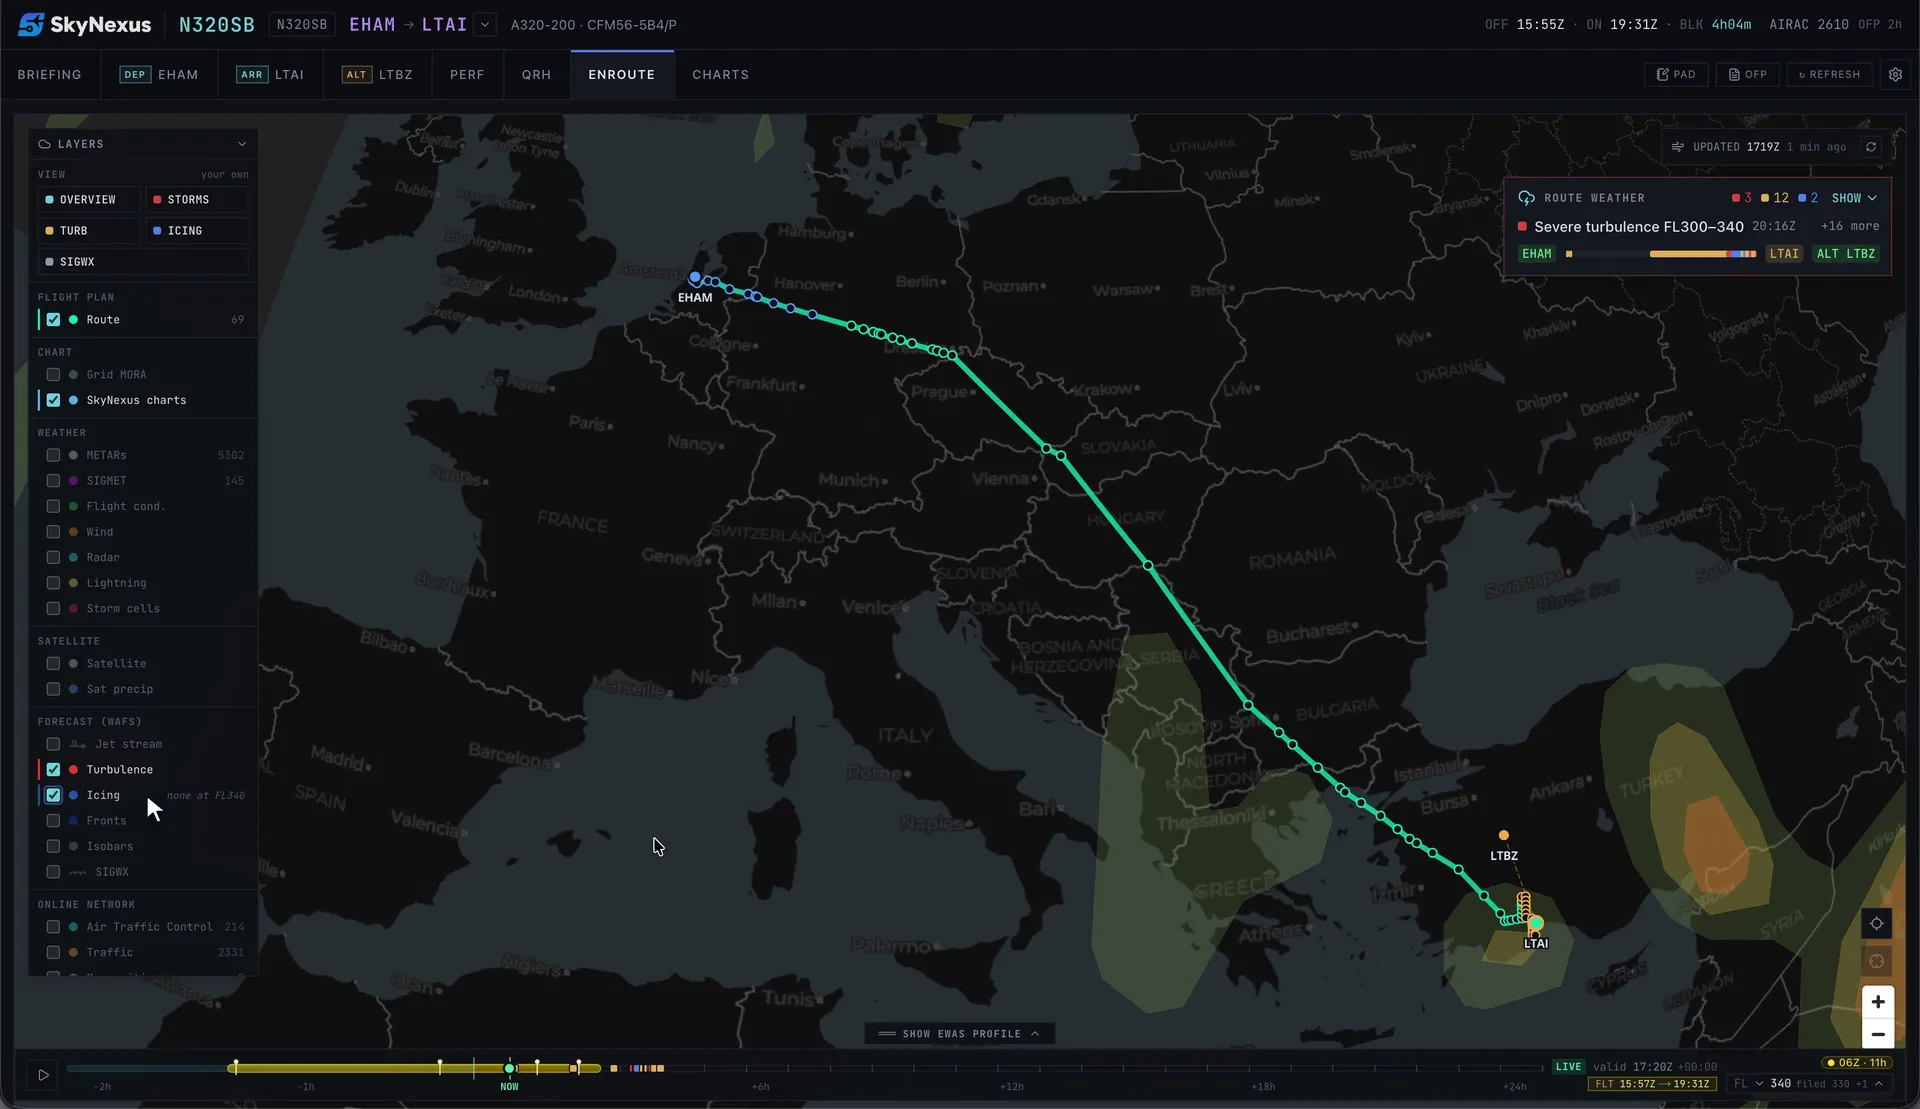
Task: Open the route selector dropdown arrow
Action: [x=485, y=24]
